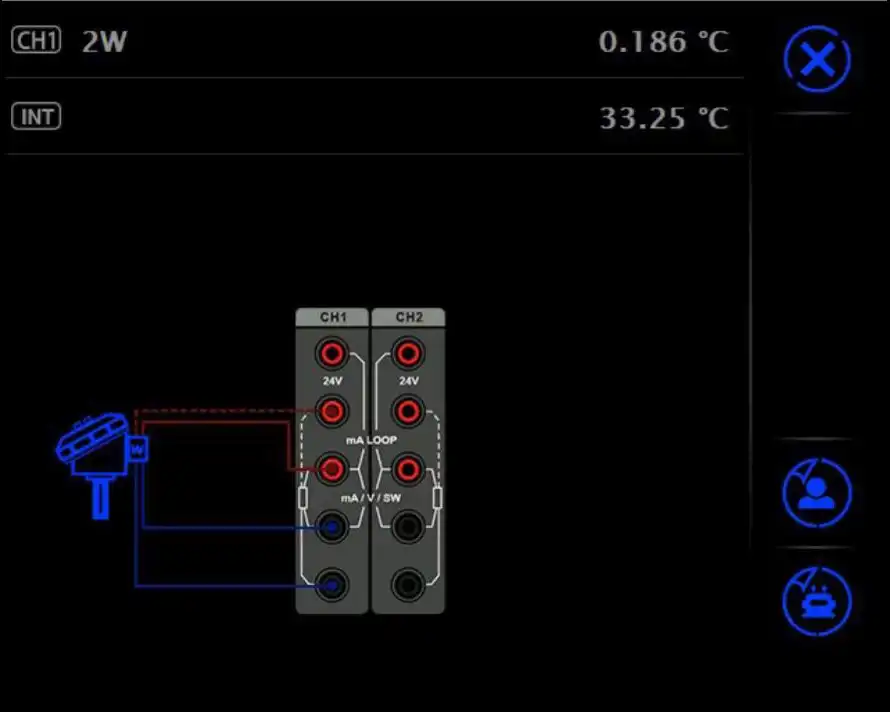
Task: Click CH2 24V red jack
Action: tap(408, 354)
